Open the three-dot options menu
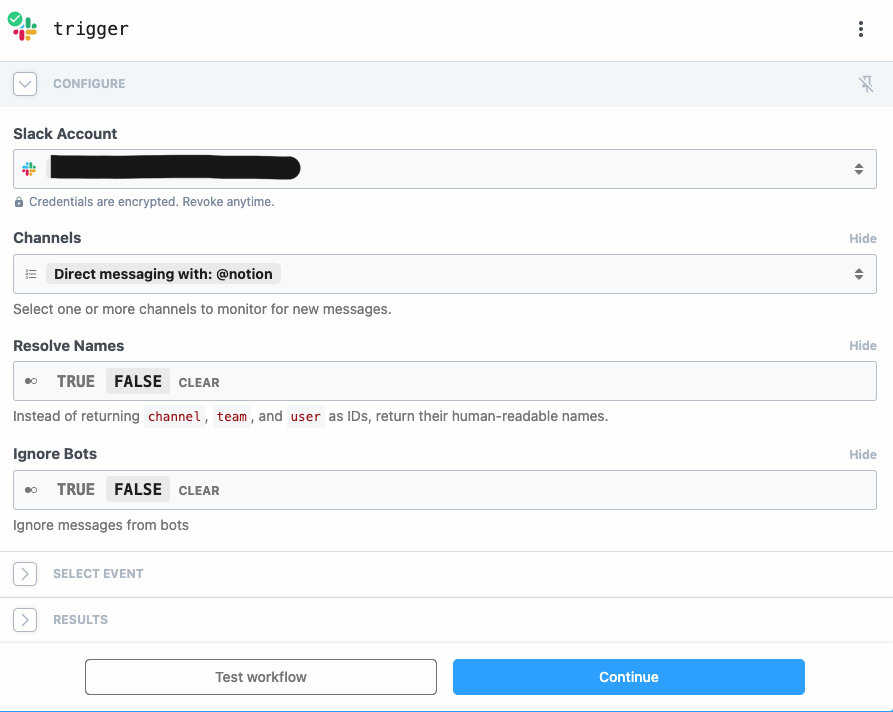 860,29
